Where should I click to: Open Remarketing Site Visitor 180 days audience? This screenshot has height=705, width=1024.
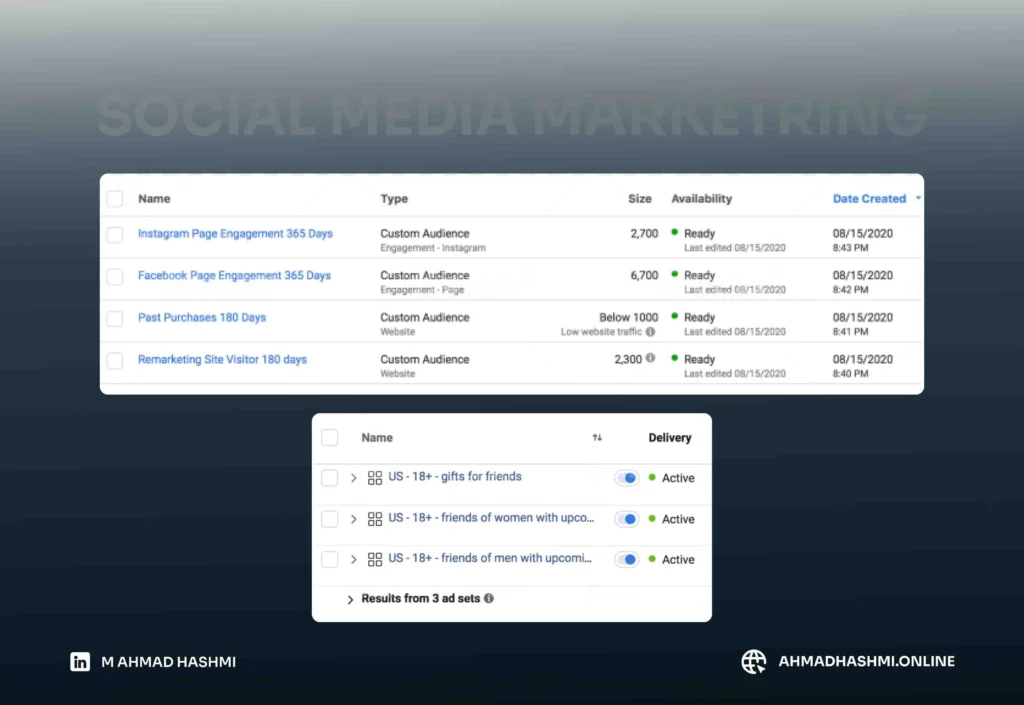(x=222, y=360)
